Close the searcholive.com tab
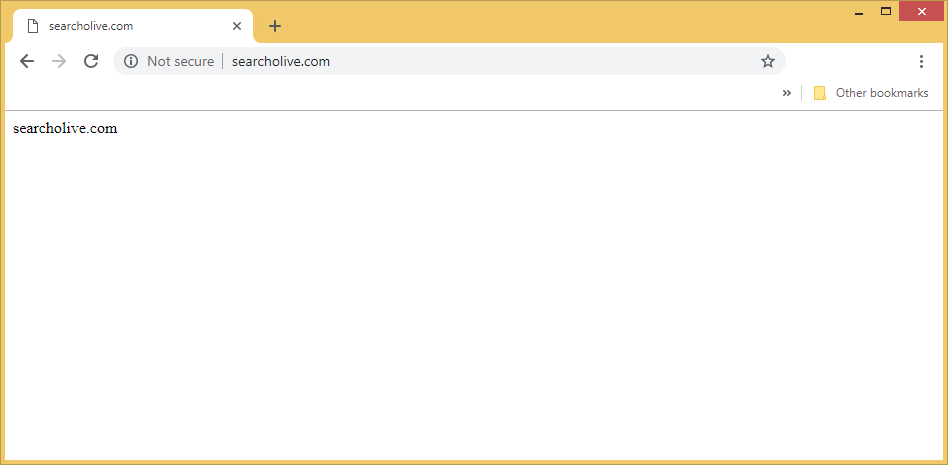The width and height of the screenshot is (950, 467). point(237,26)
